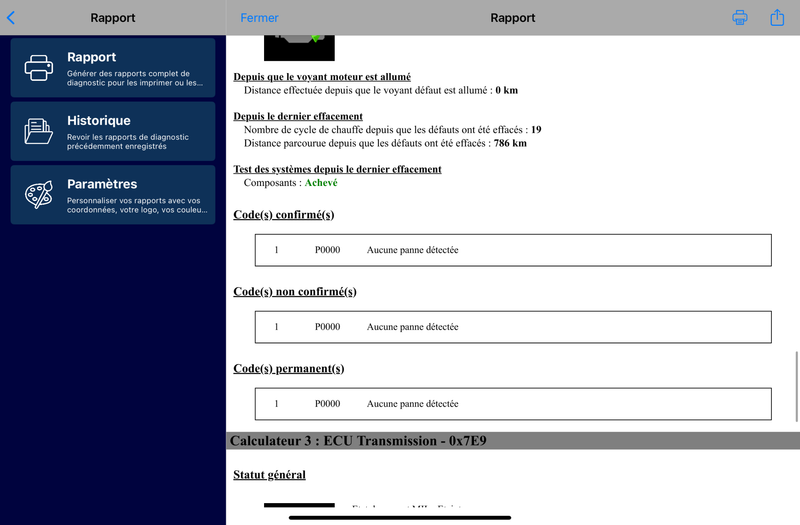Click the Historique folder icon
Viewport: 800px width, 525px height.
point(39,131)
